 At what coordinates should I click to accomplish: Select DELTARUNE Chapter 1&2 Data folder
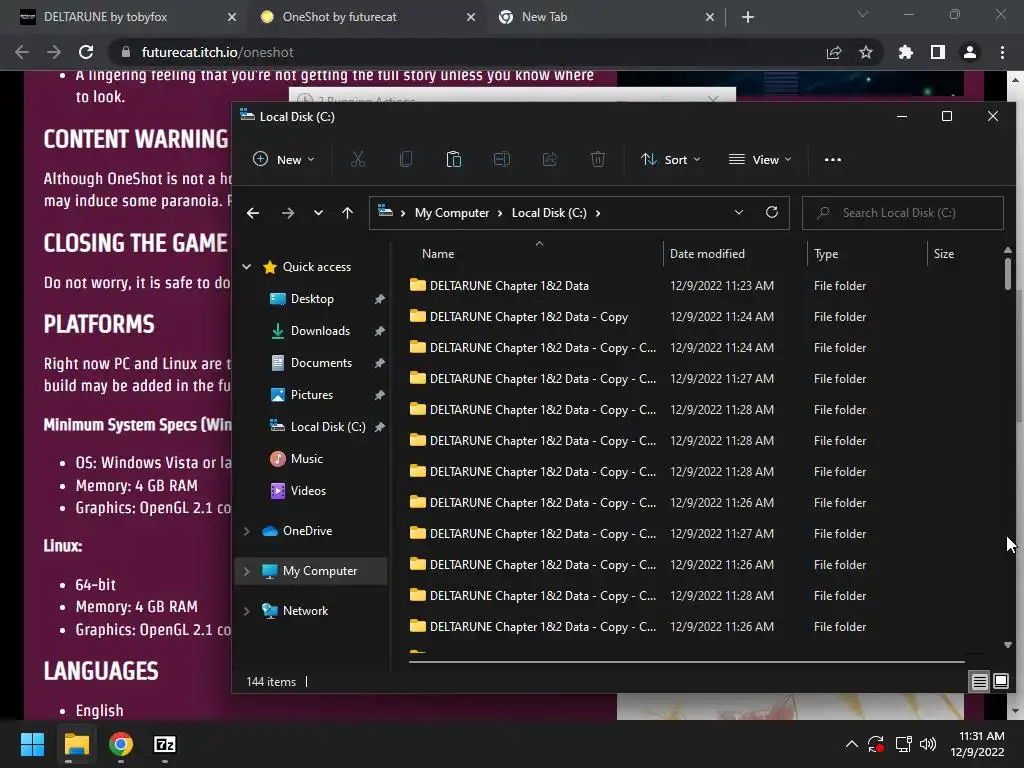509,285
